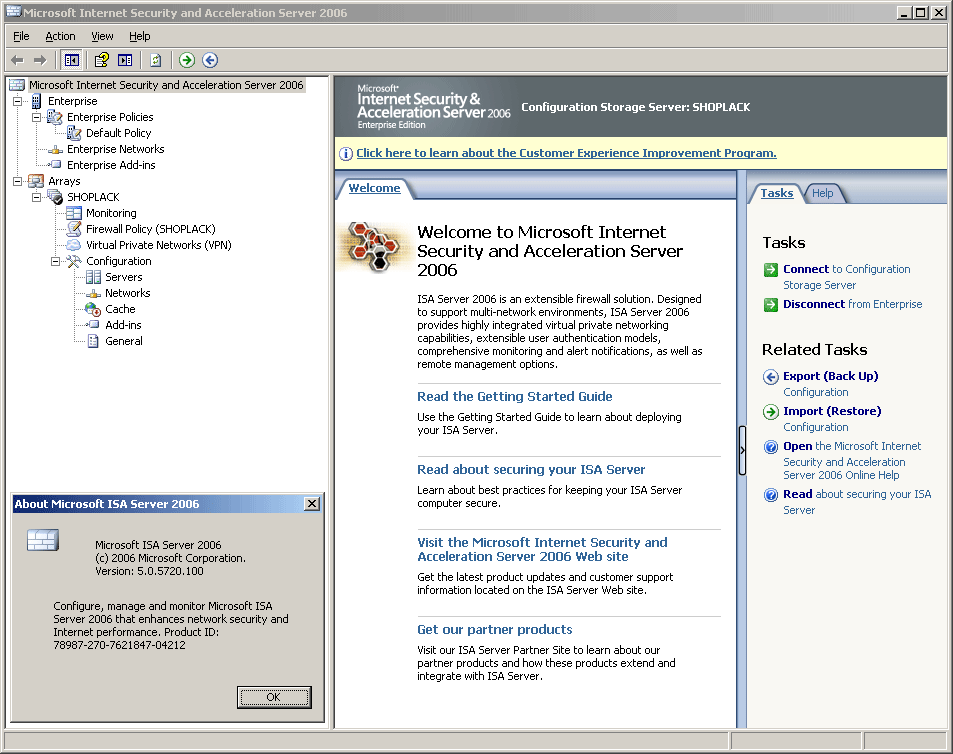Collapse the task pane with splitter arrow
953x754 pixels.
pos(742,450)
